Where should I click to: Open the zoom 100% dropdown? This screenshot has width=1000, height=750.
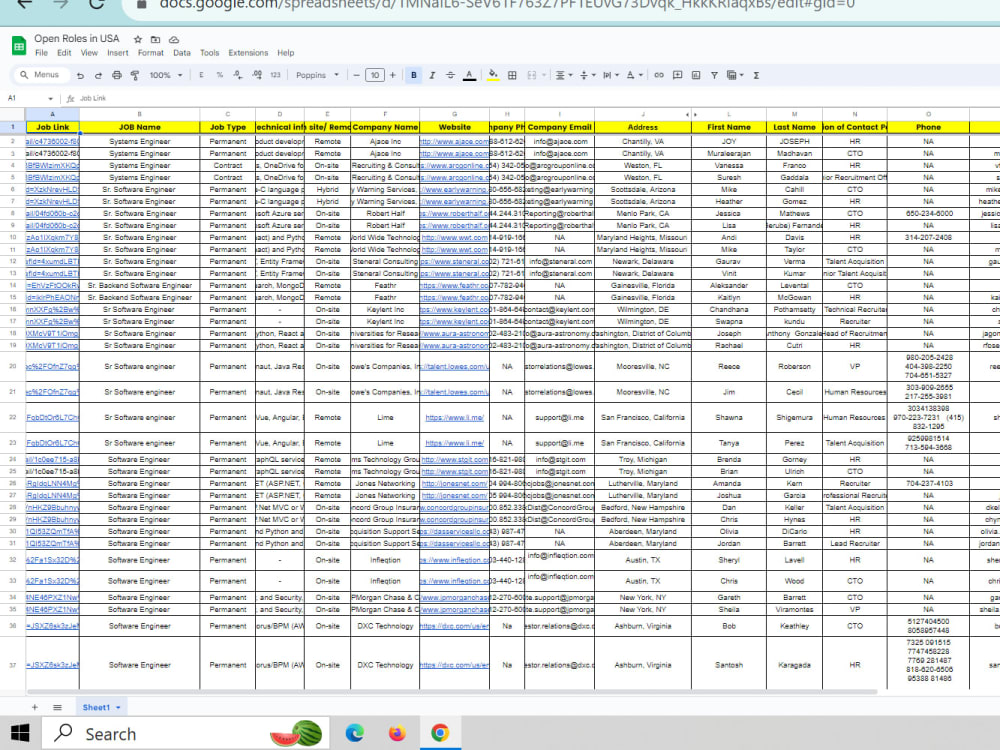[x=165, y=75]
